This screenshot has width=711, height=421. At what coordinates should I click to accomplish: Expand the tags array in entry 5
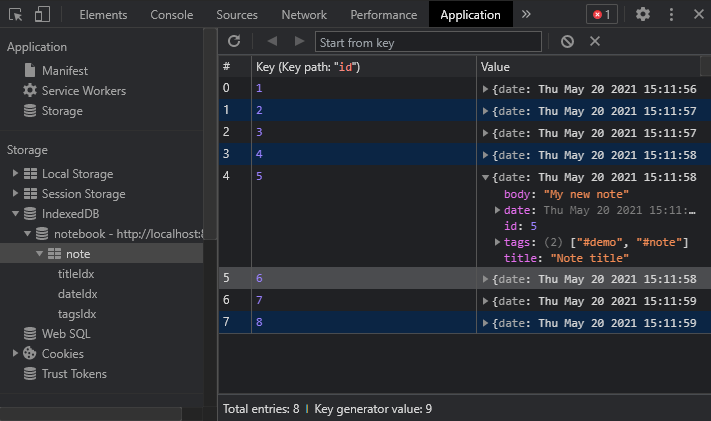(499, 243)
